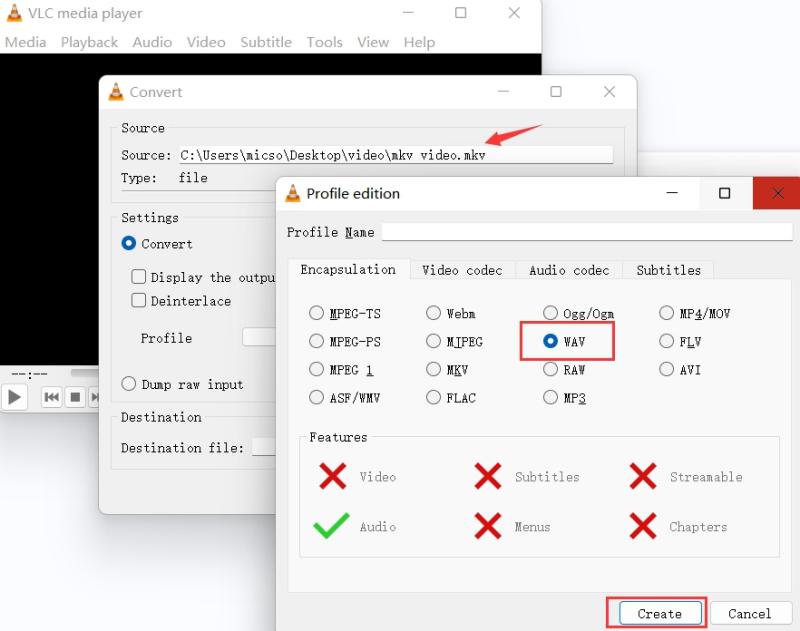The width and height of the screenshot is (800, 631).
Task: Select the FLAC encapsulation
Action: point(433,397)
